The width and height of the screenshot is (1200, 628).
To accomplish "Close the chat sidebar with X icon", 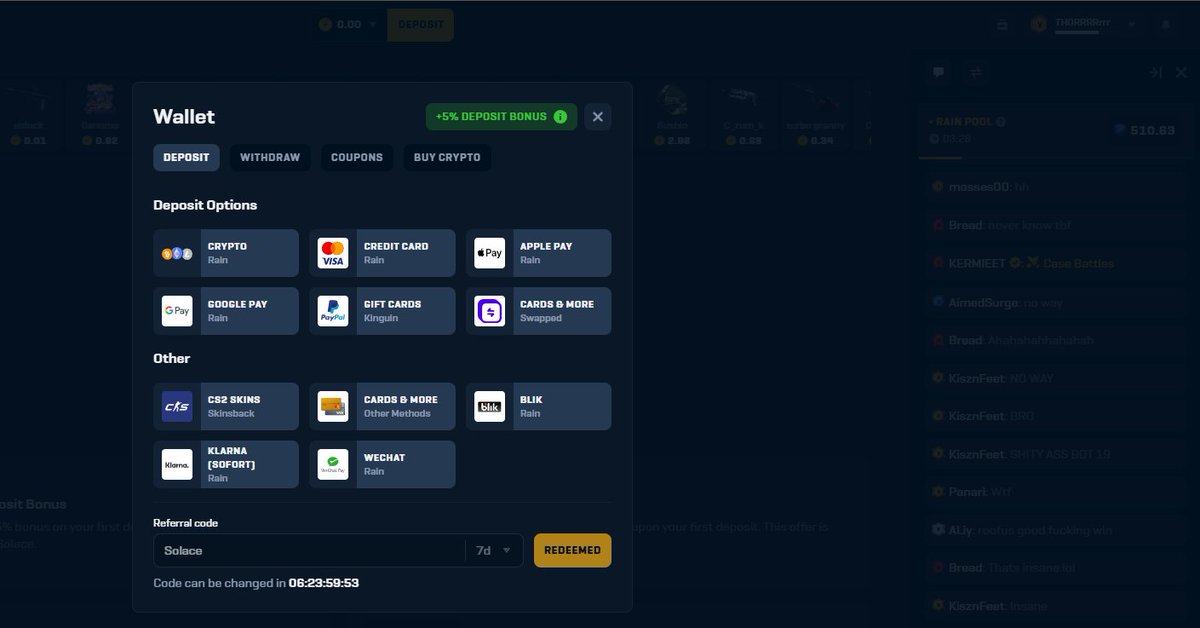I will [x=1180, y=72].
